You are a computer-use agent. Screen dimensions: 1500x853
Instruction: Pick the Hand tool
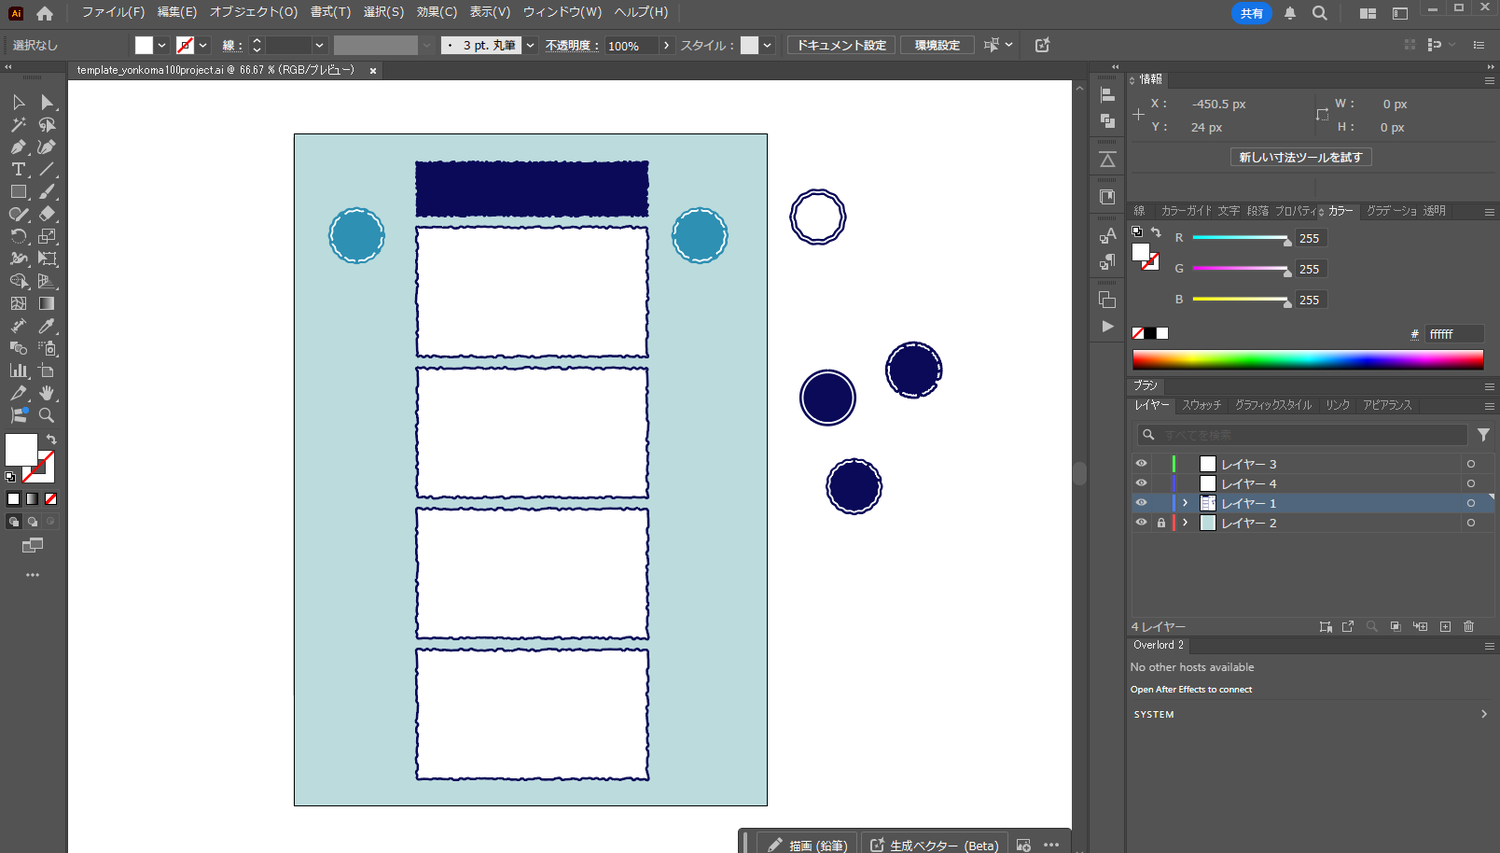tap(46, 393)
